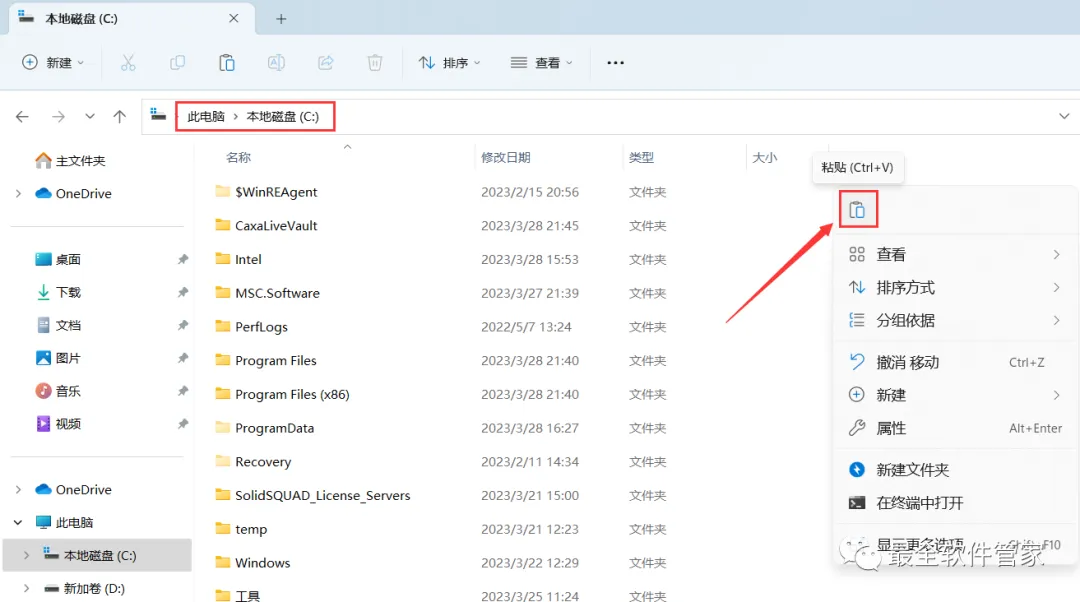Open the 查看 view dropdown in toolbar
This screenshot has width=1080, height=602.
541,63
